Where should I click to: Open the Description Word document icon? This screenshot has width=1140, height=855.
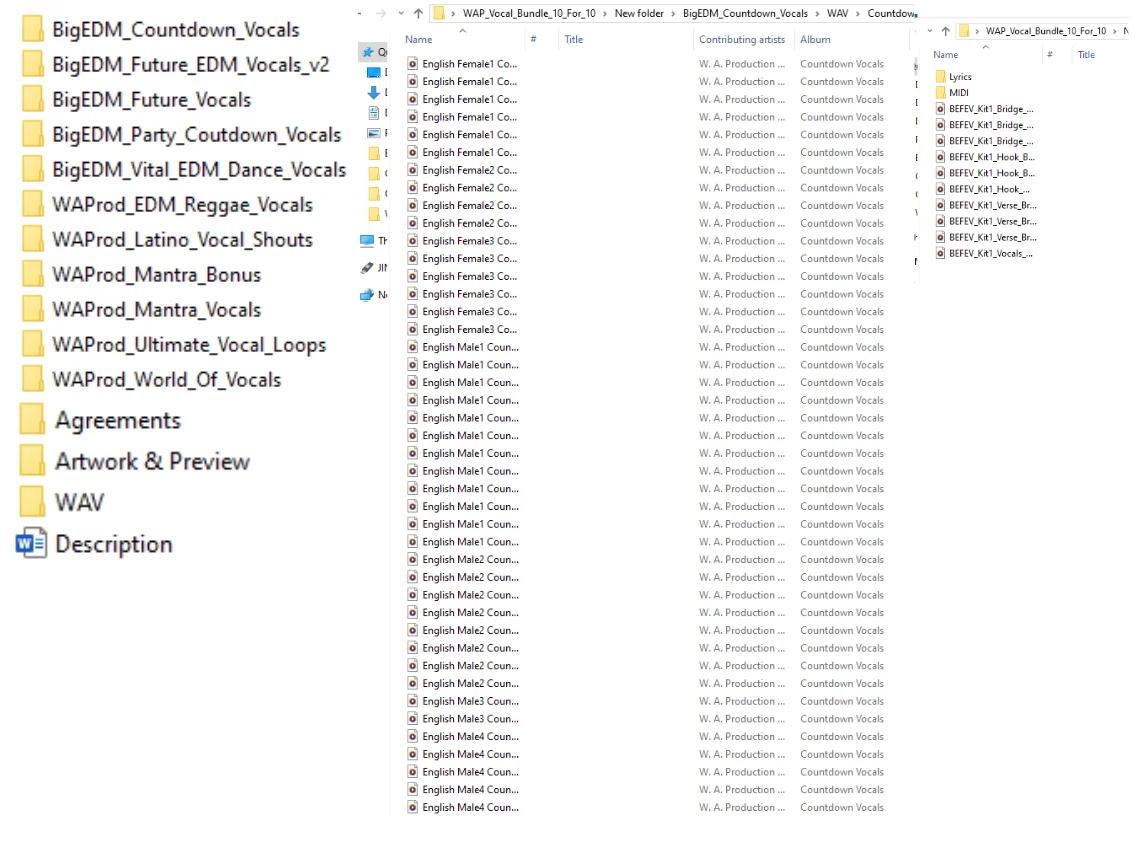31,544
